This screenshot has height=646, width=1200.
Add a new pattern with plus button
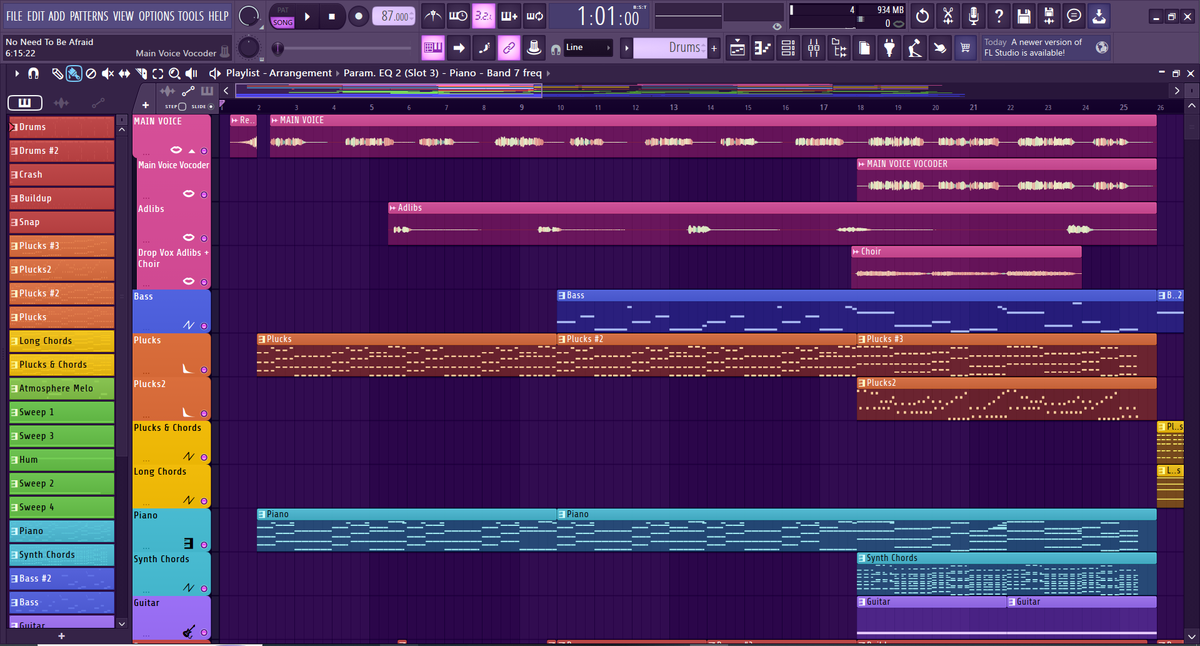[714, 48]
